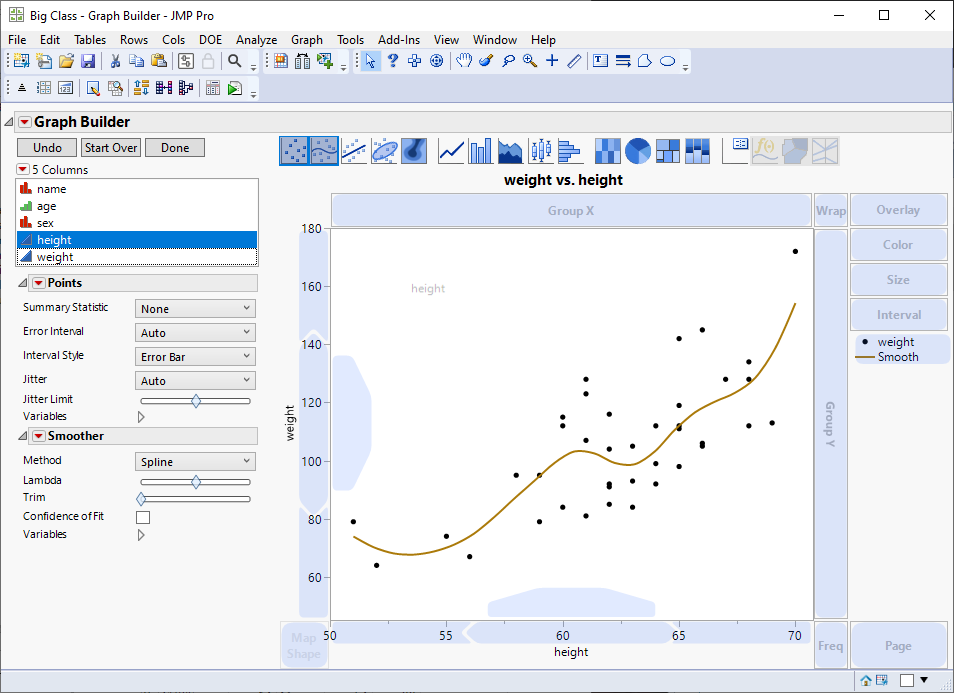Choose the Line of Fit element icon

coord(353,150)
